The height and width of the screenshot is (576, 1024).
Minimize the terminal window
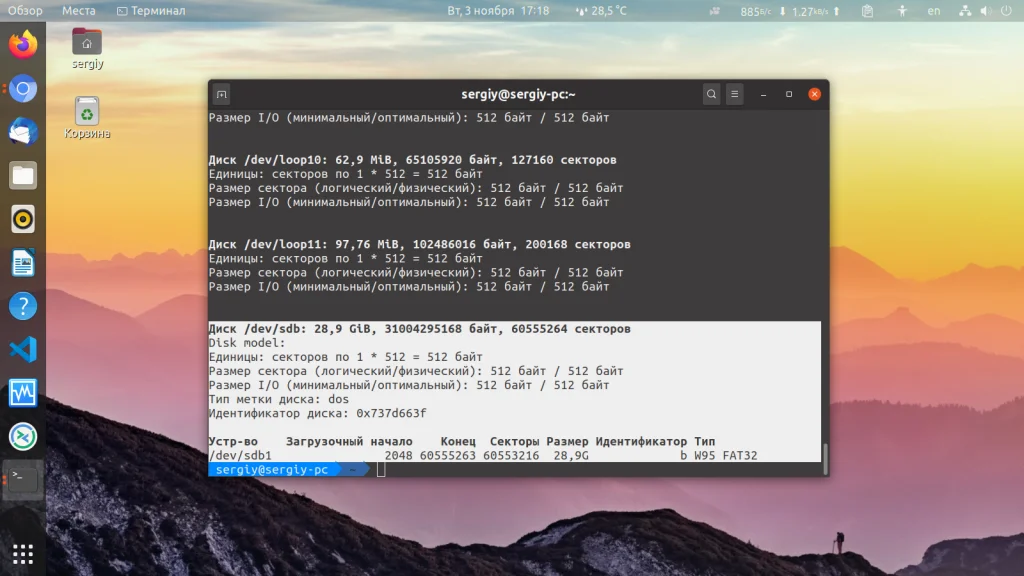point(763,94)
